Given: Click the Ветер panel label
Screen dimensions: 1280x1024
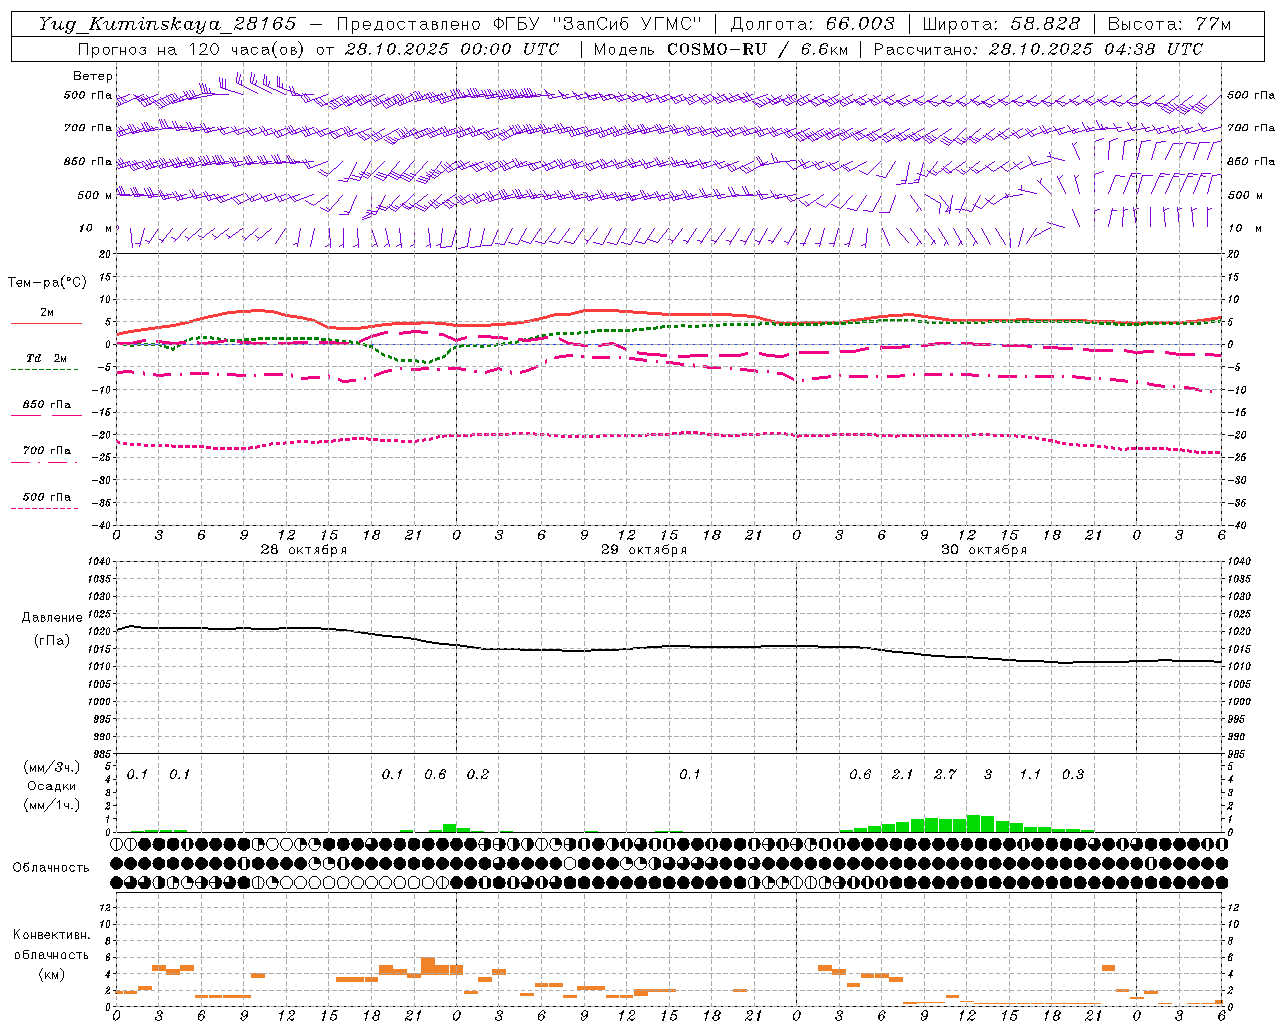Looking at the screenshot, I should click(x=93, y=76).
